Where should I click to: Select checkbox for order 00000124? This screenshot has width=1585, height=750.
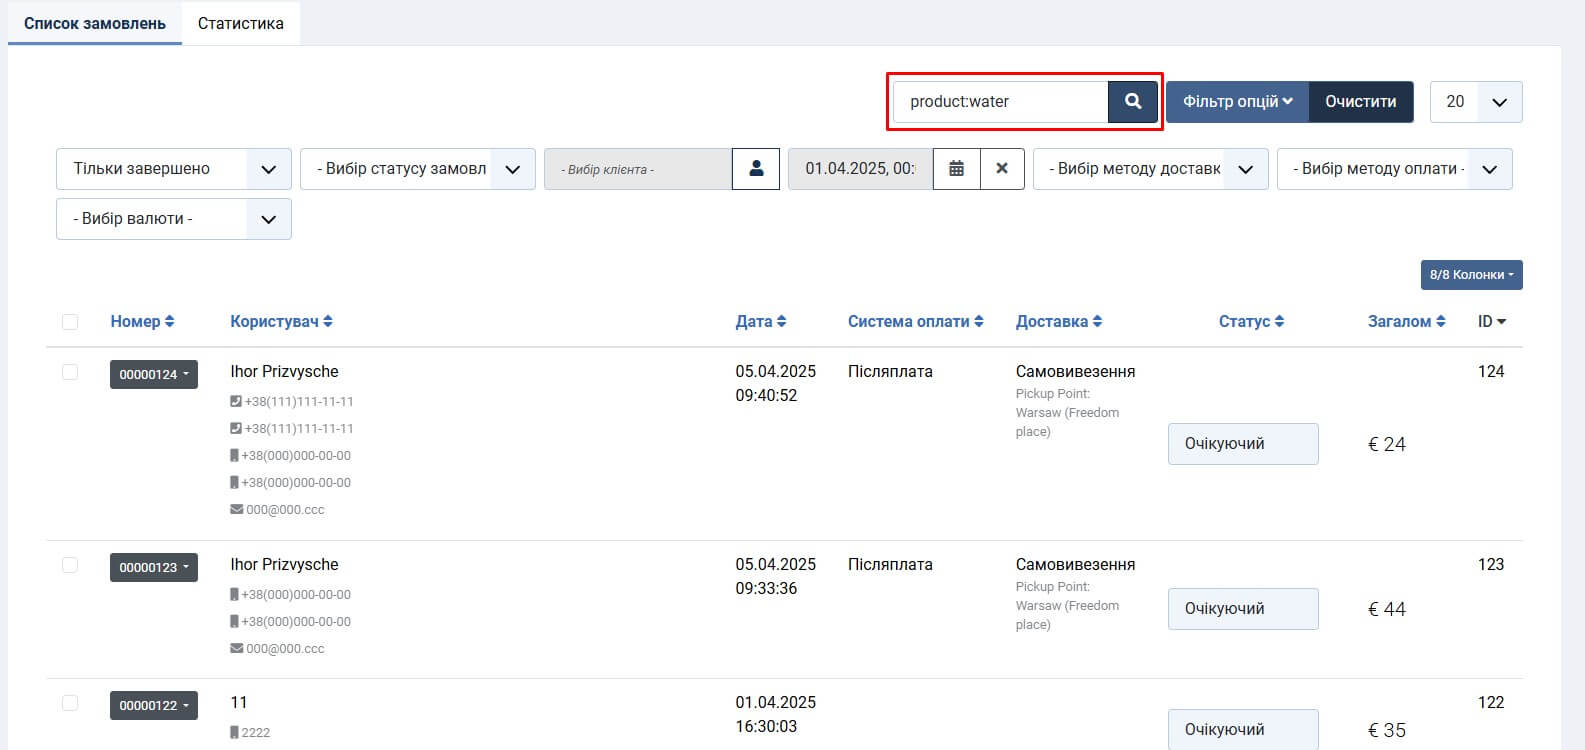click(x=70, y=372)
